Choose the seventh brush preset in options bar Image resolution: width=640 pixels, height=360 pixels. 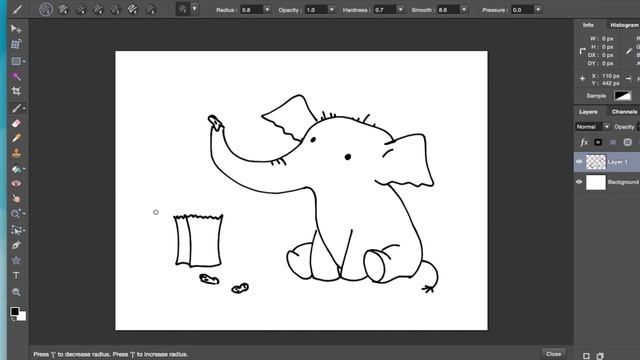pyautogui.click(x=151, y=9)
